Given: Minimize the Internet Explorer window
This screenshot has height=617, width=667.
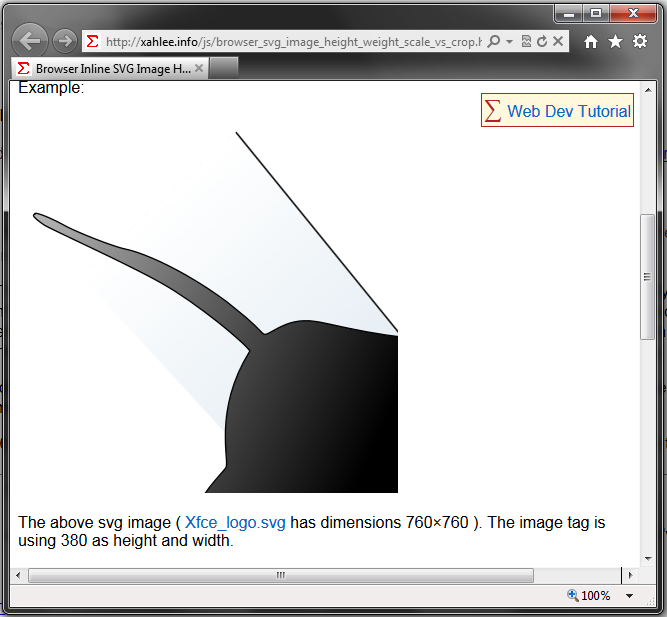Looking at the screenshot, I should click(x=569, y=13).
